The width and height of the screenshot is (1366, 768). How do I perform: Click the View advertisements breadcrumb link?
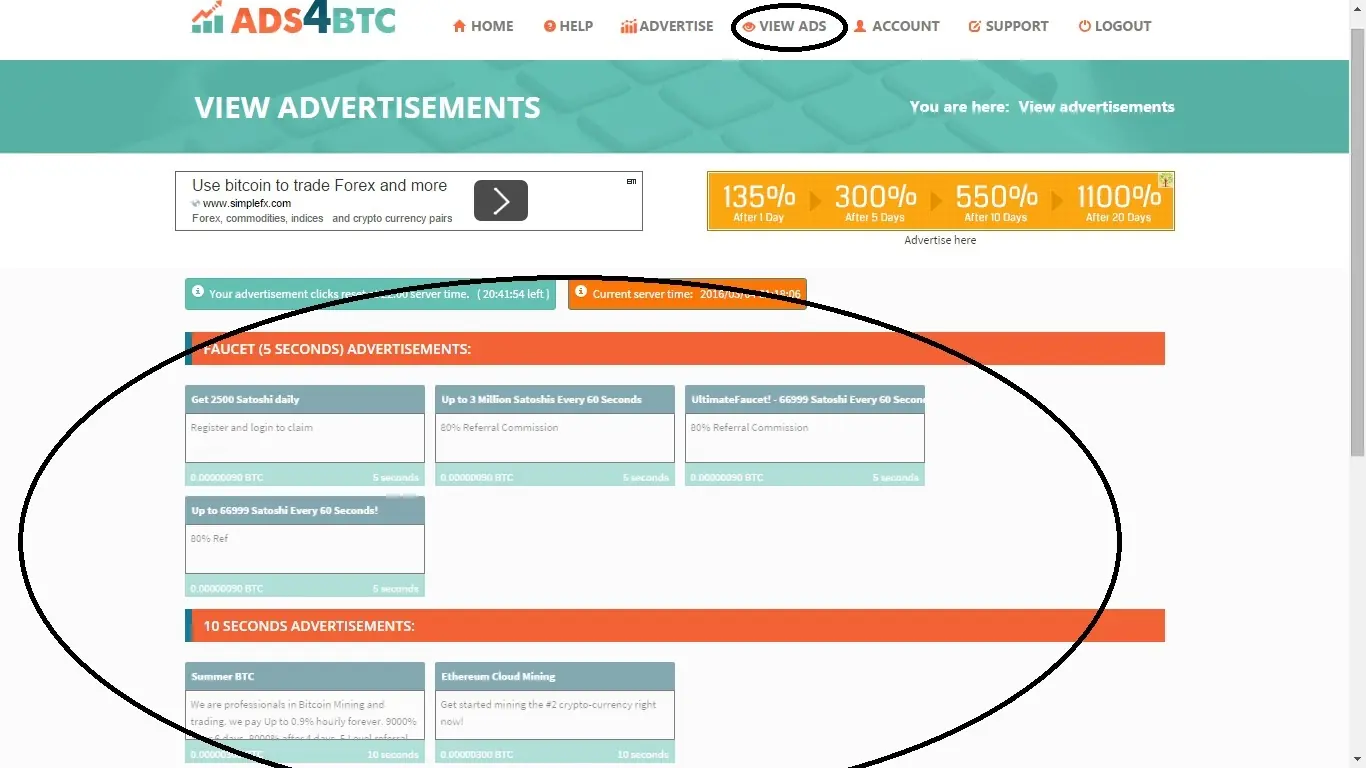click(1096, 107)
